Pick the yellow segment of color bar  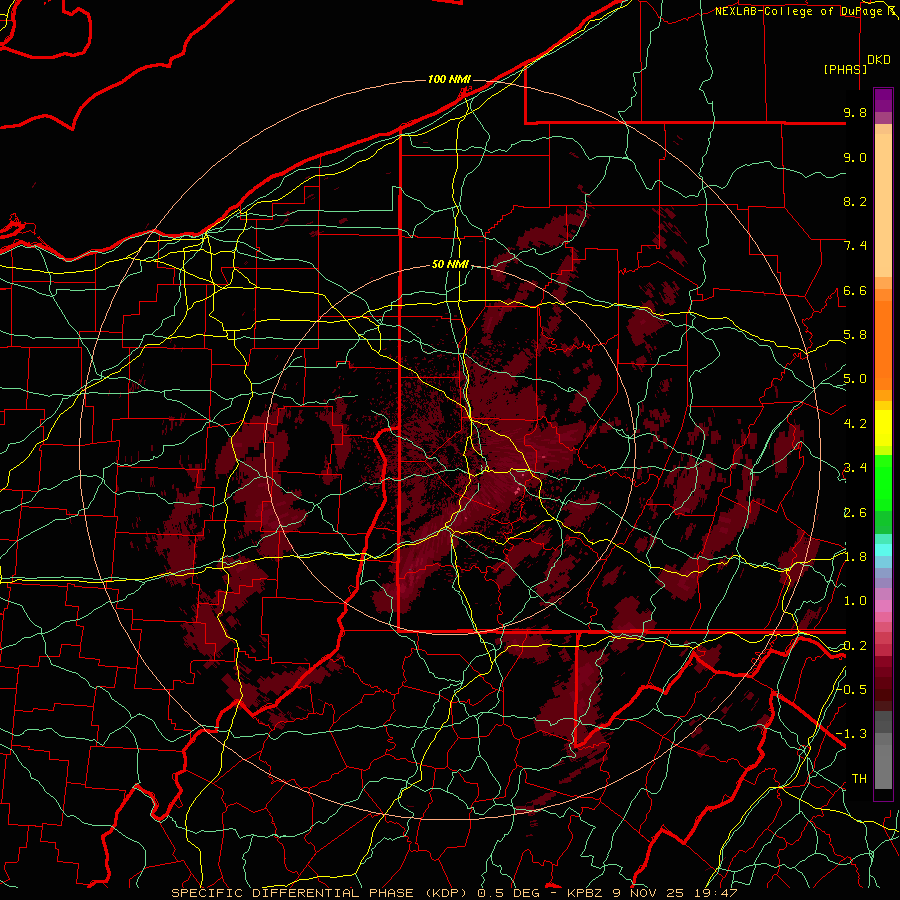(883, 428)
